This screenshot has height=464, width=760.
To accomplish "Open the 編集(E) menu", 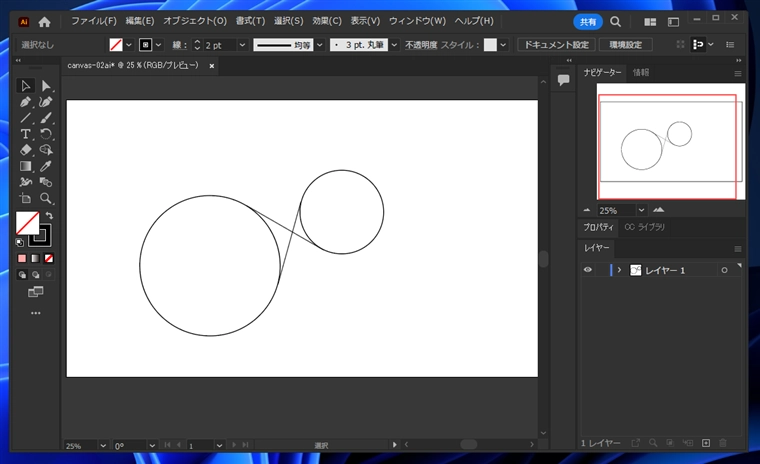I will pos(140,21).
